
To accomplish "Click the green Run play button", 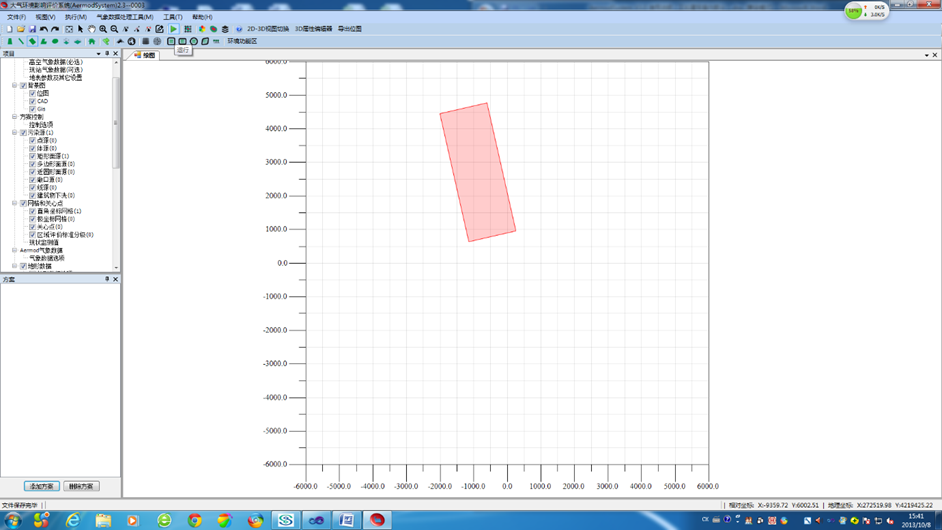I will 174,29.
